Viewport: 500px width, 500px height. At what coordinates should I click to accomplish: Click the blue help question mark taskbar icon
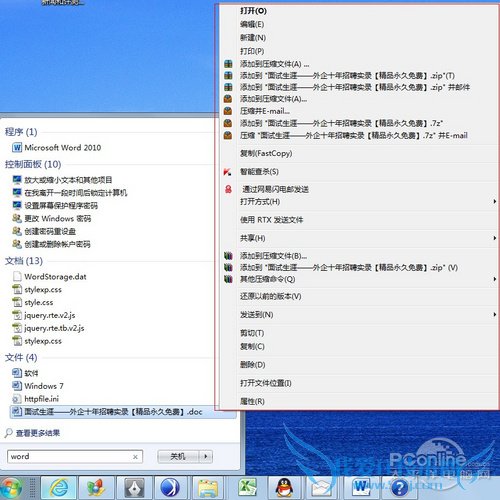coord(400,488)
